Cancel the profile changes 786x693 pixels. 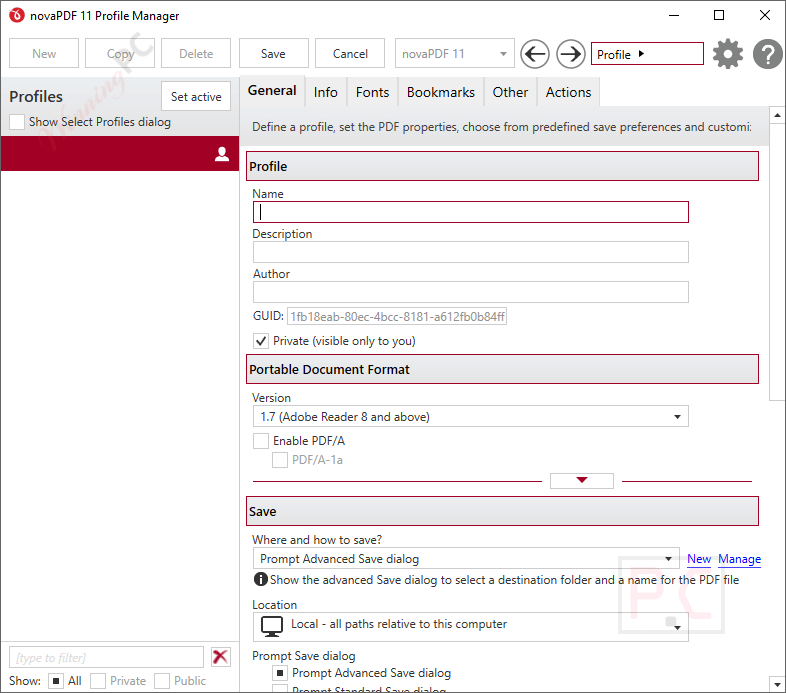coord(350,53)
